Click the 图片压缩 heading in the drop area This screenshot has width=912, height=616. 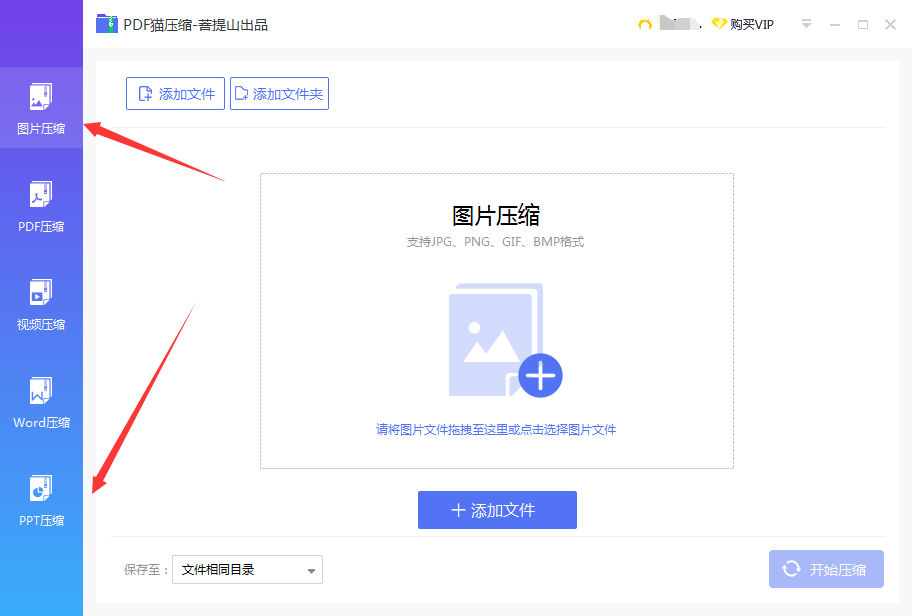[x=496, y=216]
